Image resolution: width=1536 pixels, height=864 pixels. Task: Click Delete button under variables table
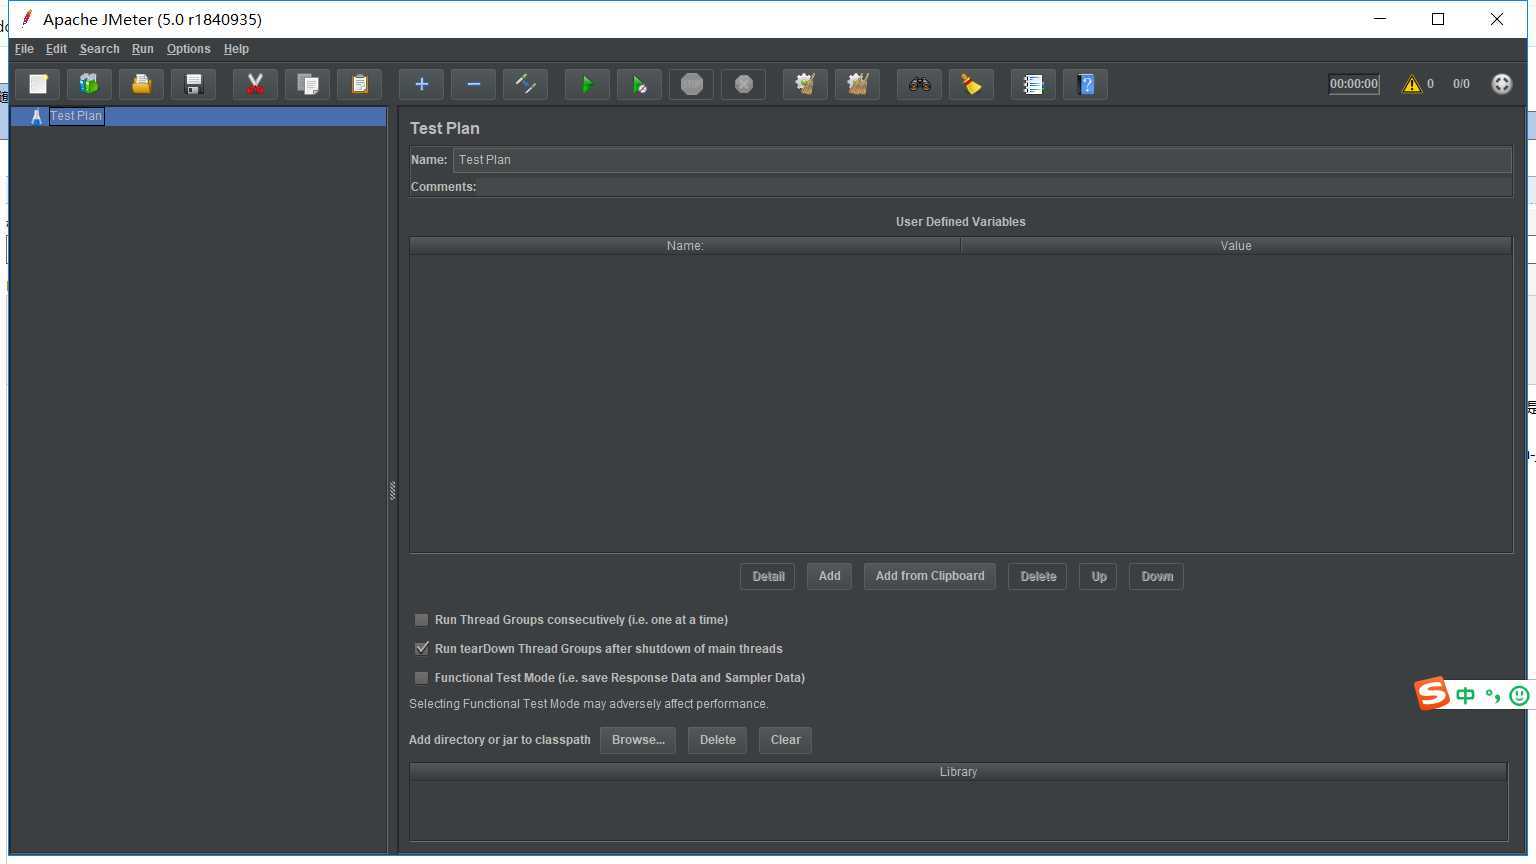1038,576
